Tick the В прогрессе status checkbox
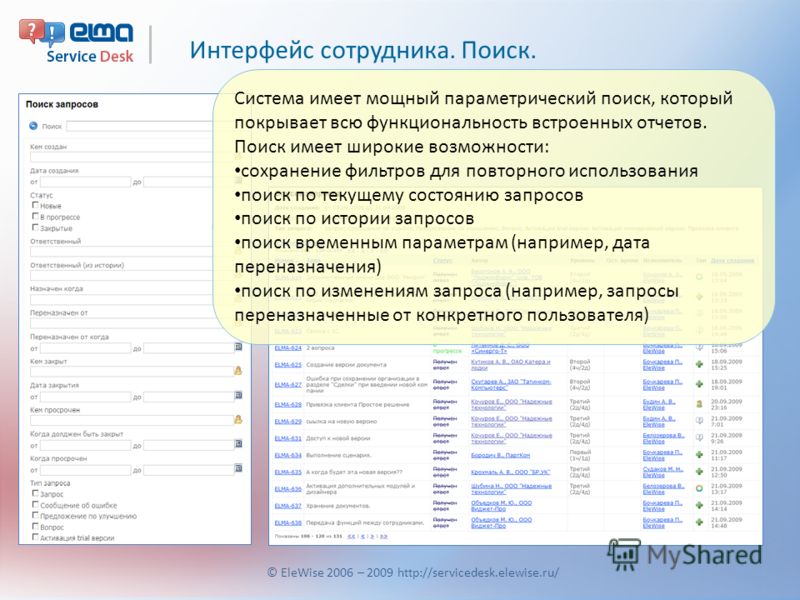The height and width of the screenshot is (600, 800). coord(35,216)
